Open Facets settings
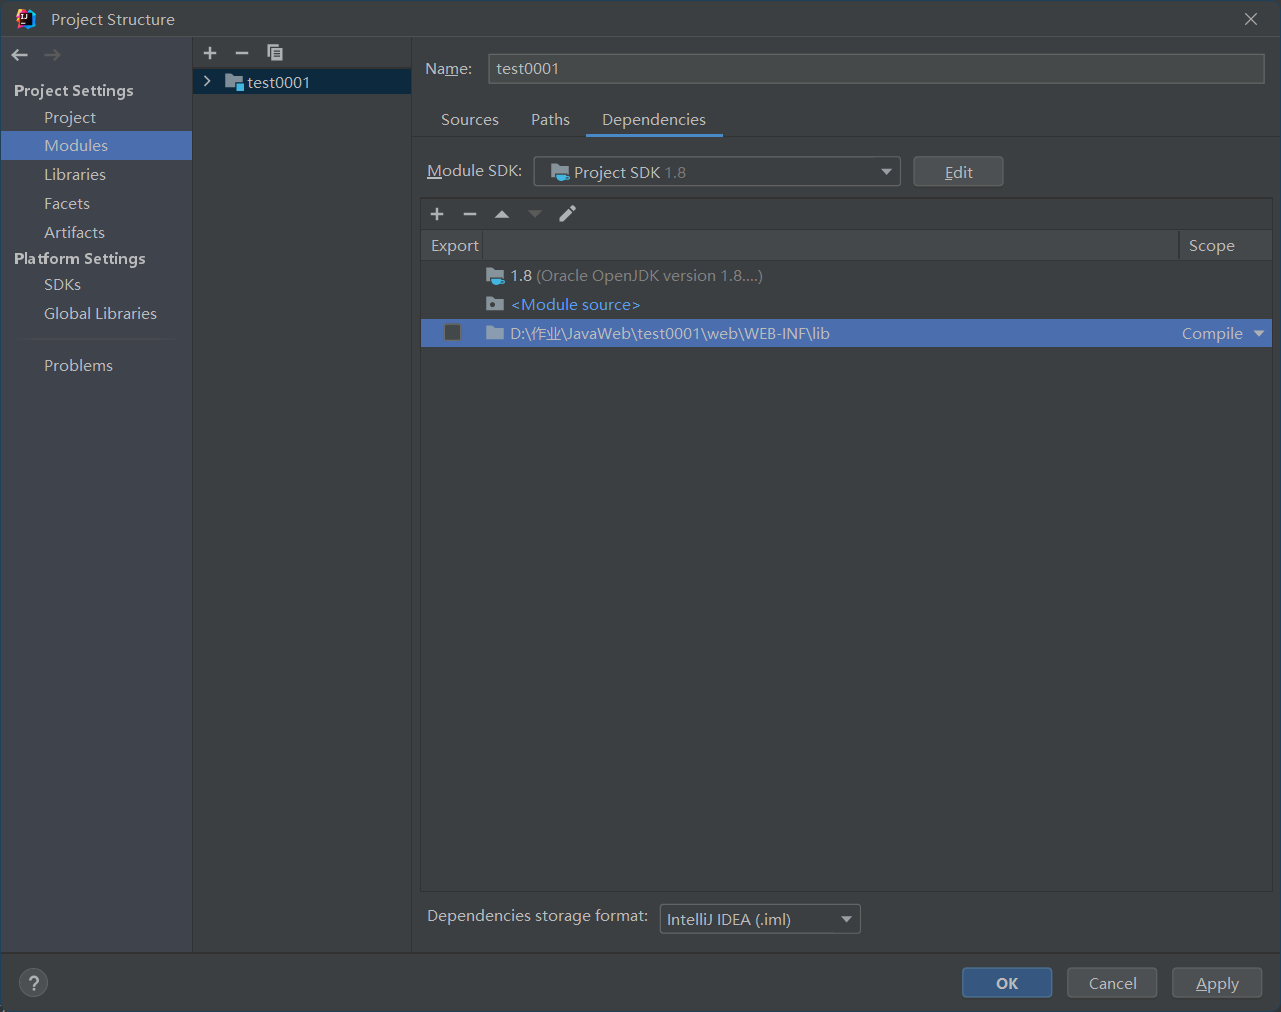This screenshot has width=1281, height=1012. [67, 204]
